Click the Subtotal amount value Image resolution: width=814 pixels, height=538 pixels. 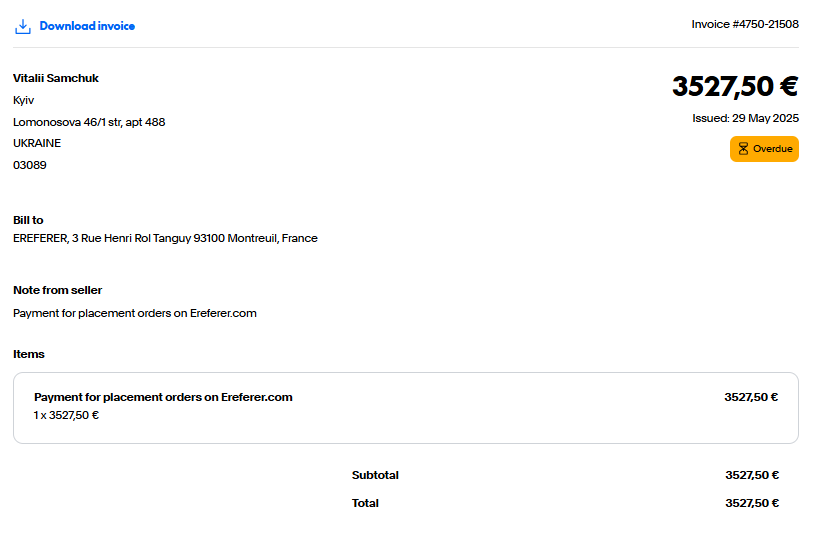[x=752, y=475]
